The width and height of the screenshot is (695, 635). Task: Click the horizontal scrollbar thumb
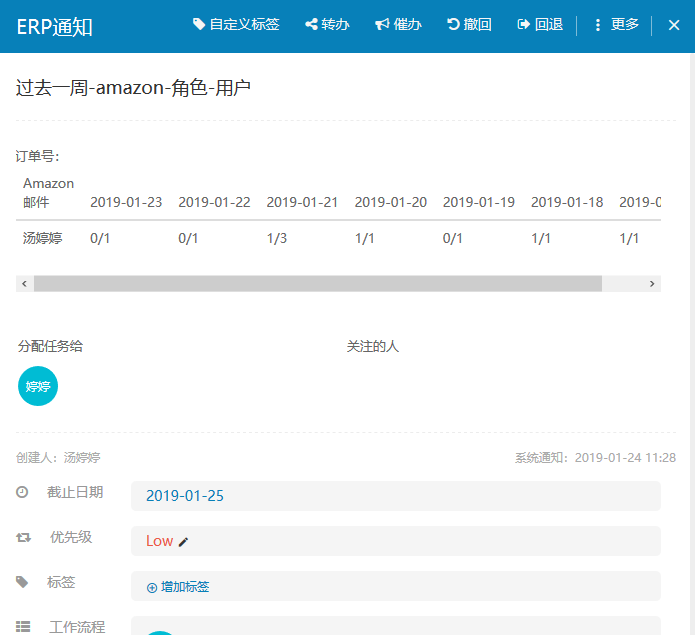coord(318,284)
